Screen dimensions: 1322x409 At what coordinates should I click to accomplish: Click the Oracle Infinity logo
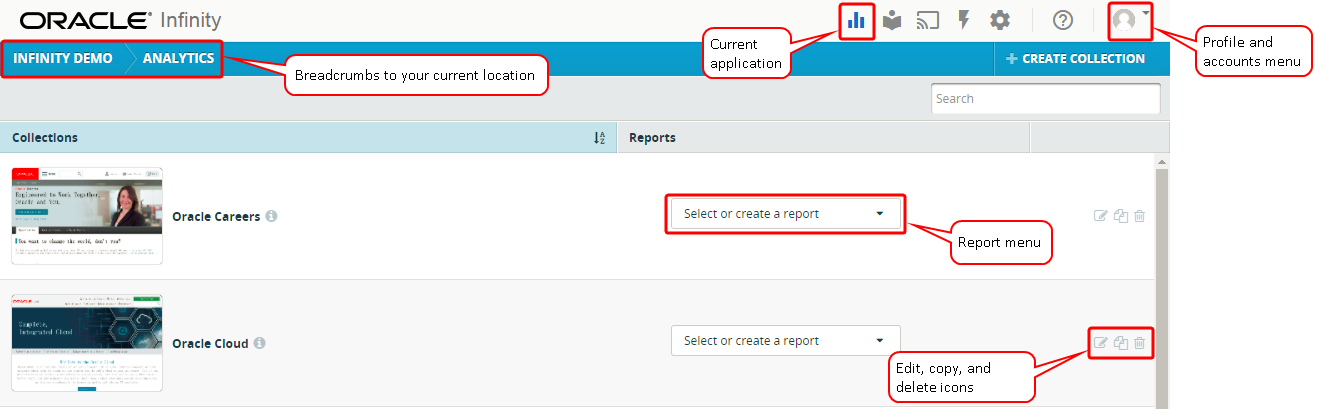pos(120,20)
